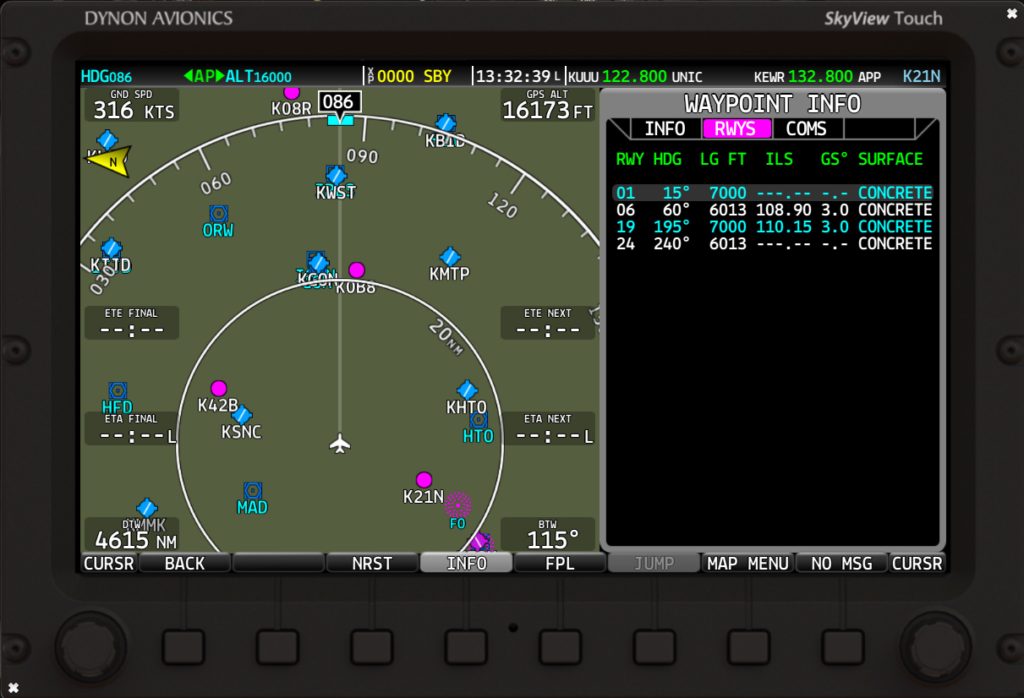
Task: Select the RWYS tab
Action: coord(736,128)
